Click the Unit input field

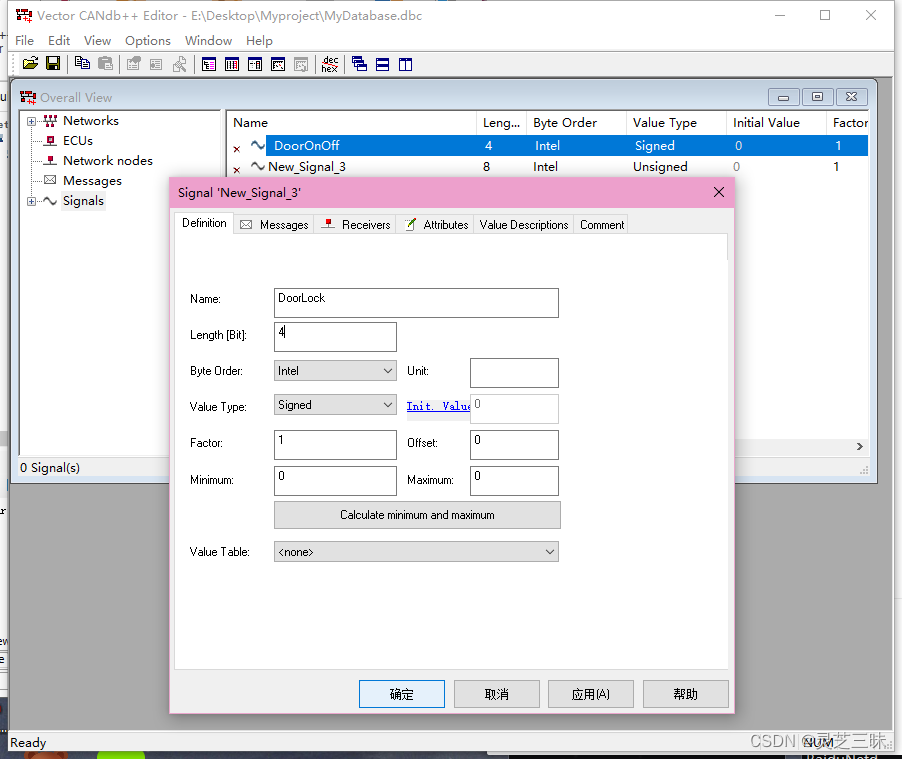click(514, 373)
